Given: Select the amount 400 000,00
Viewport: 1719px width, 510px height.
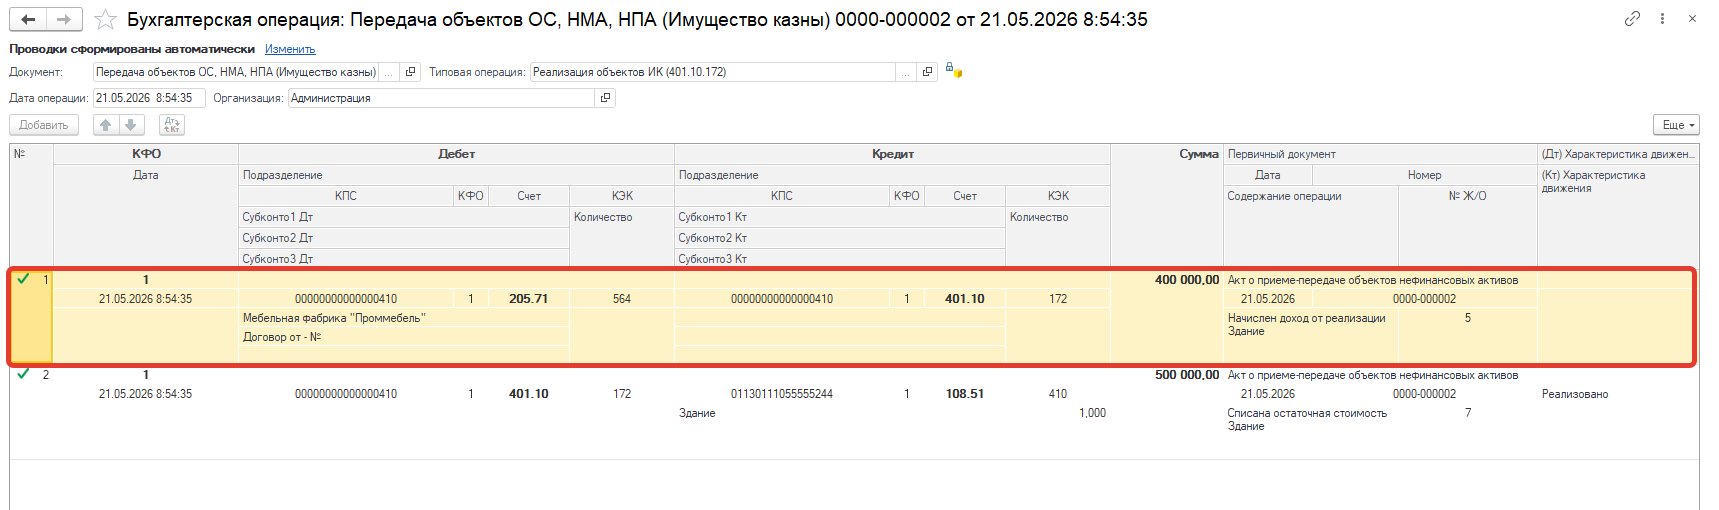Looking at the screenshot, I should pyautogui.click(x=1187, y=280).
